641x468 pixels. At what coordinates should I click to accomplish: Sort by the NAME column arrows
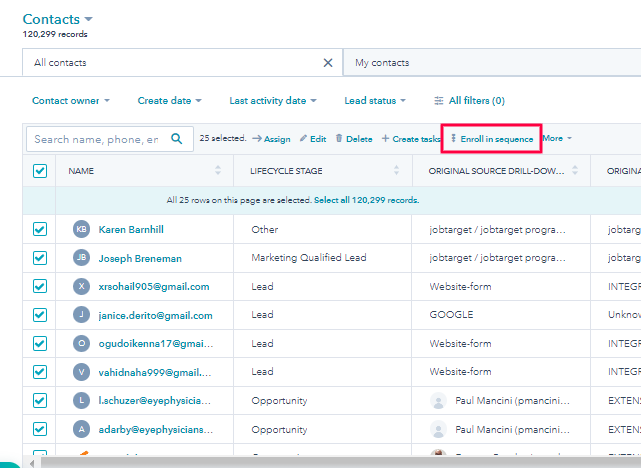coord(218,170)
